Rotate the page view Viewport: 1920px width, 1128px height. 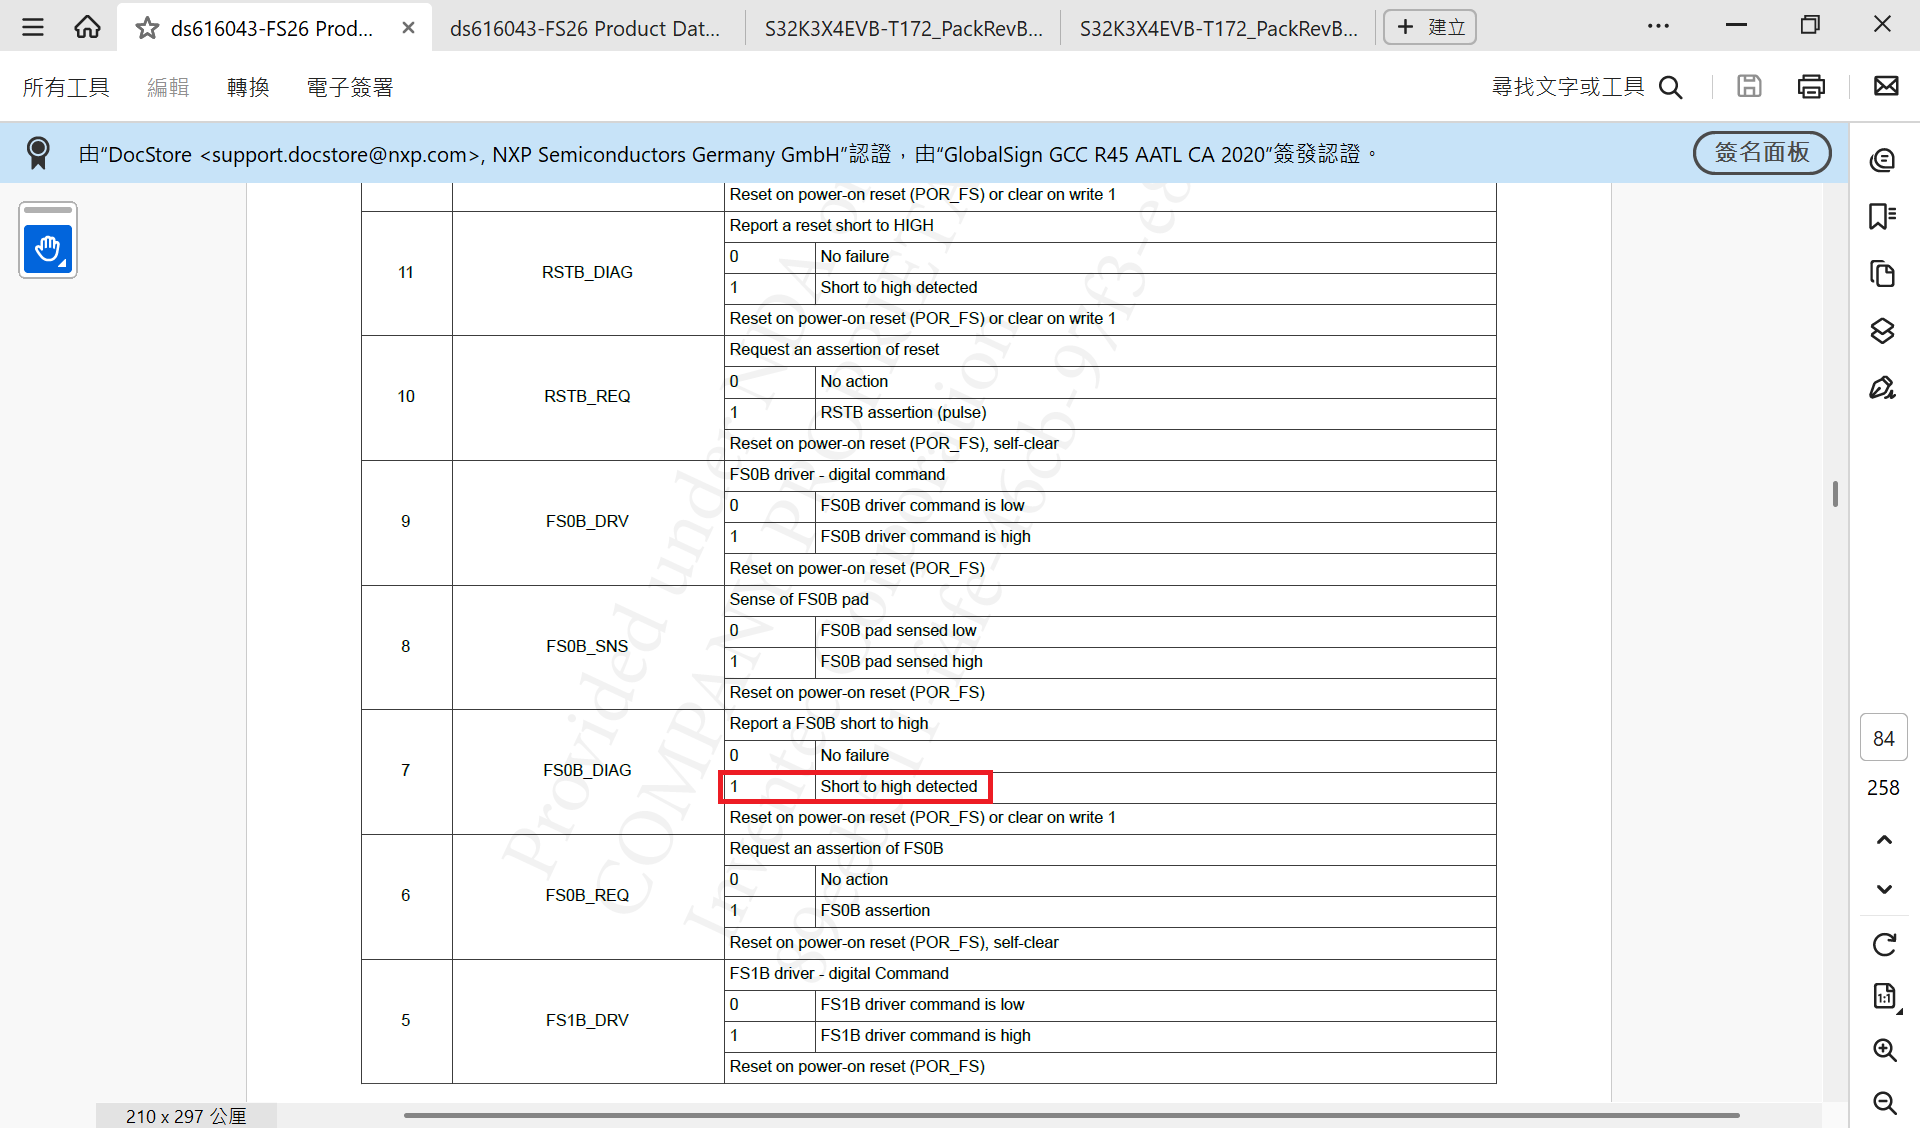(x=1884, y=944)
